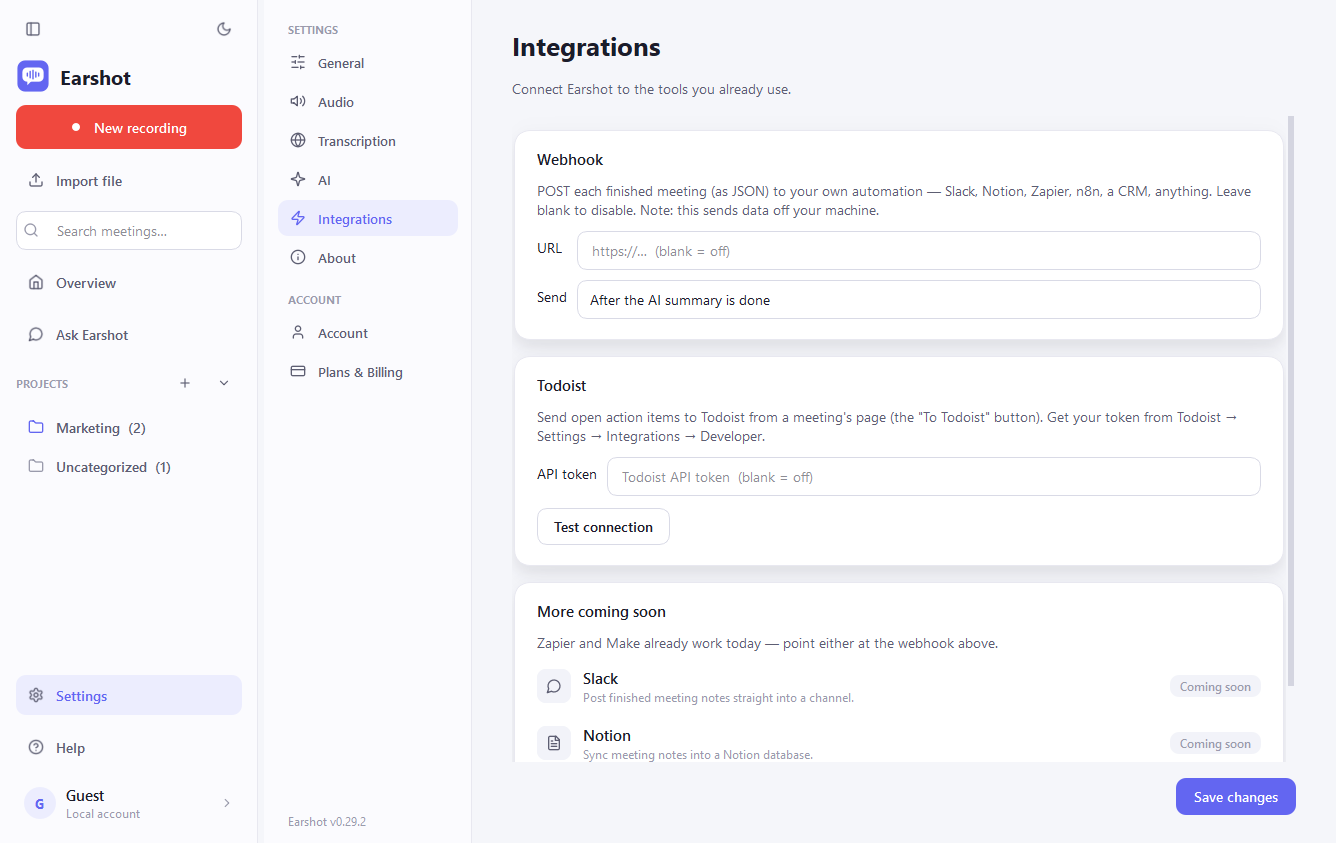Open Audio settings speaker icon
The image size is (1336, 843).
click(x=298, y=101)
